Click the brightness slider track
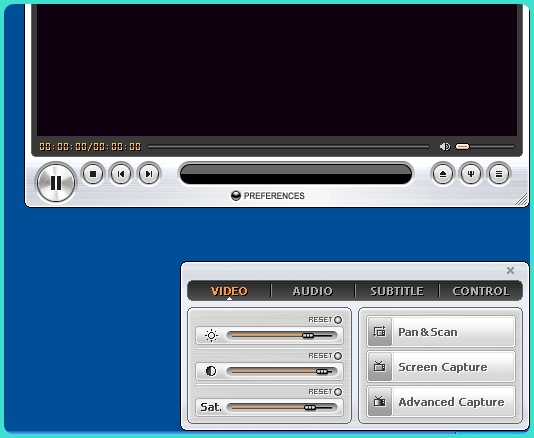This screenshot has width=534, height=438. [x=282, y=335]
